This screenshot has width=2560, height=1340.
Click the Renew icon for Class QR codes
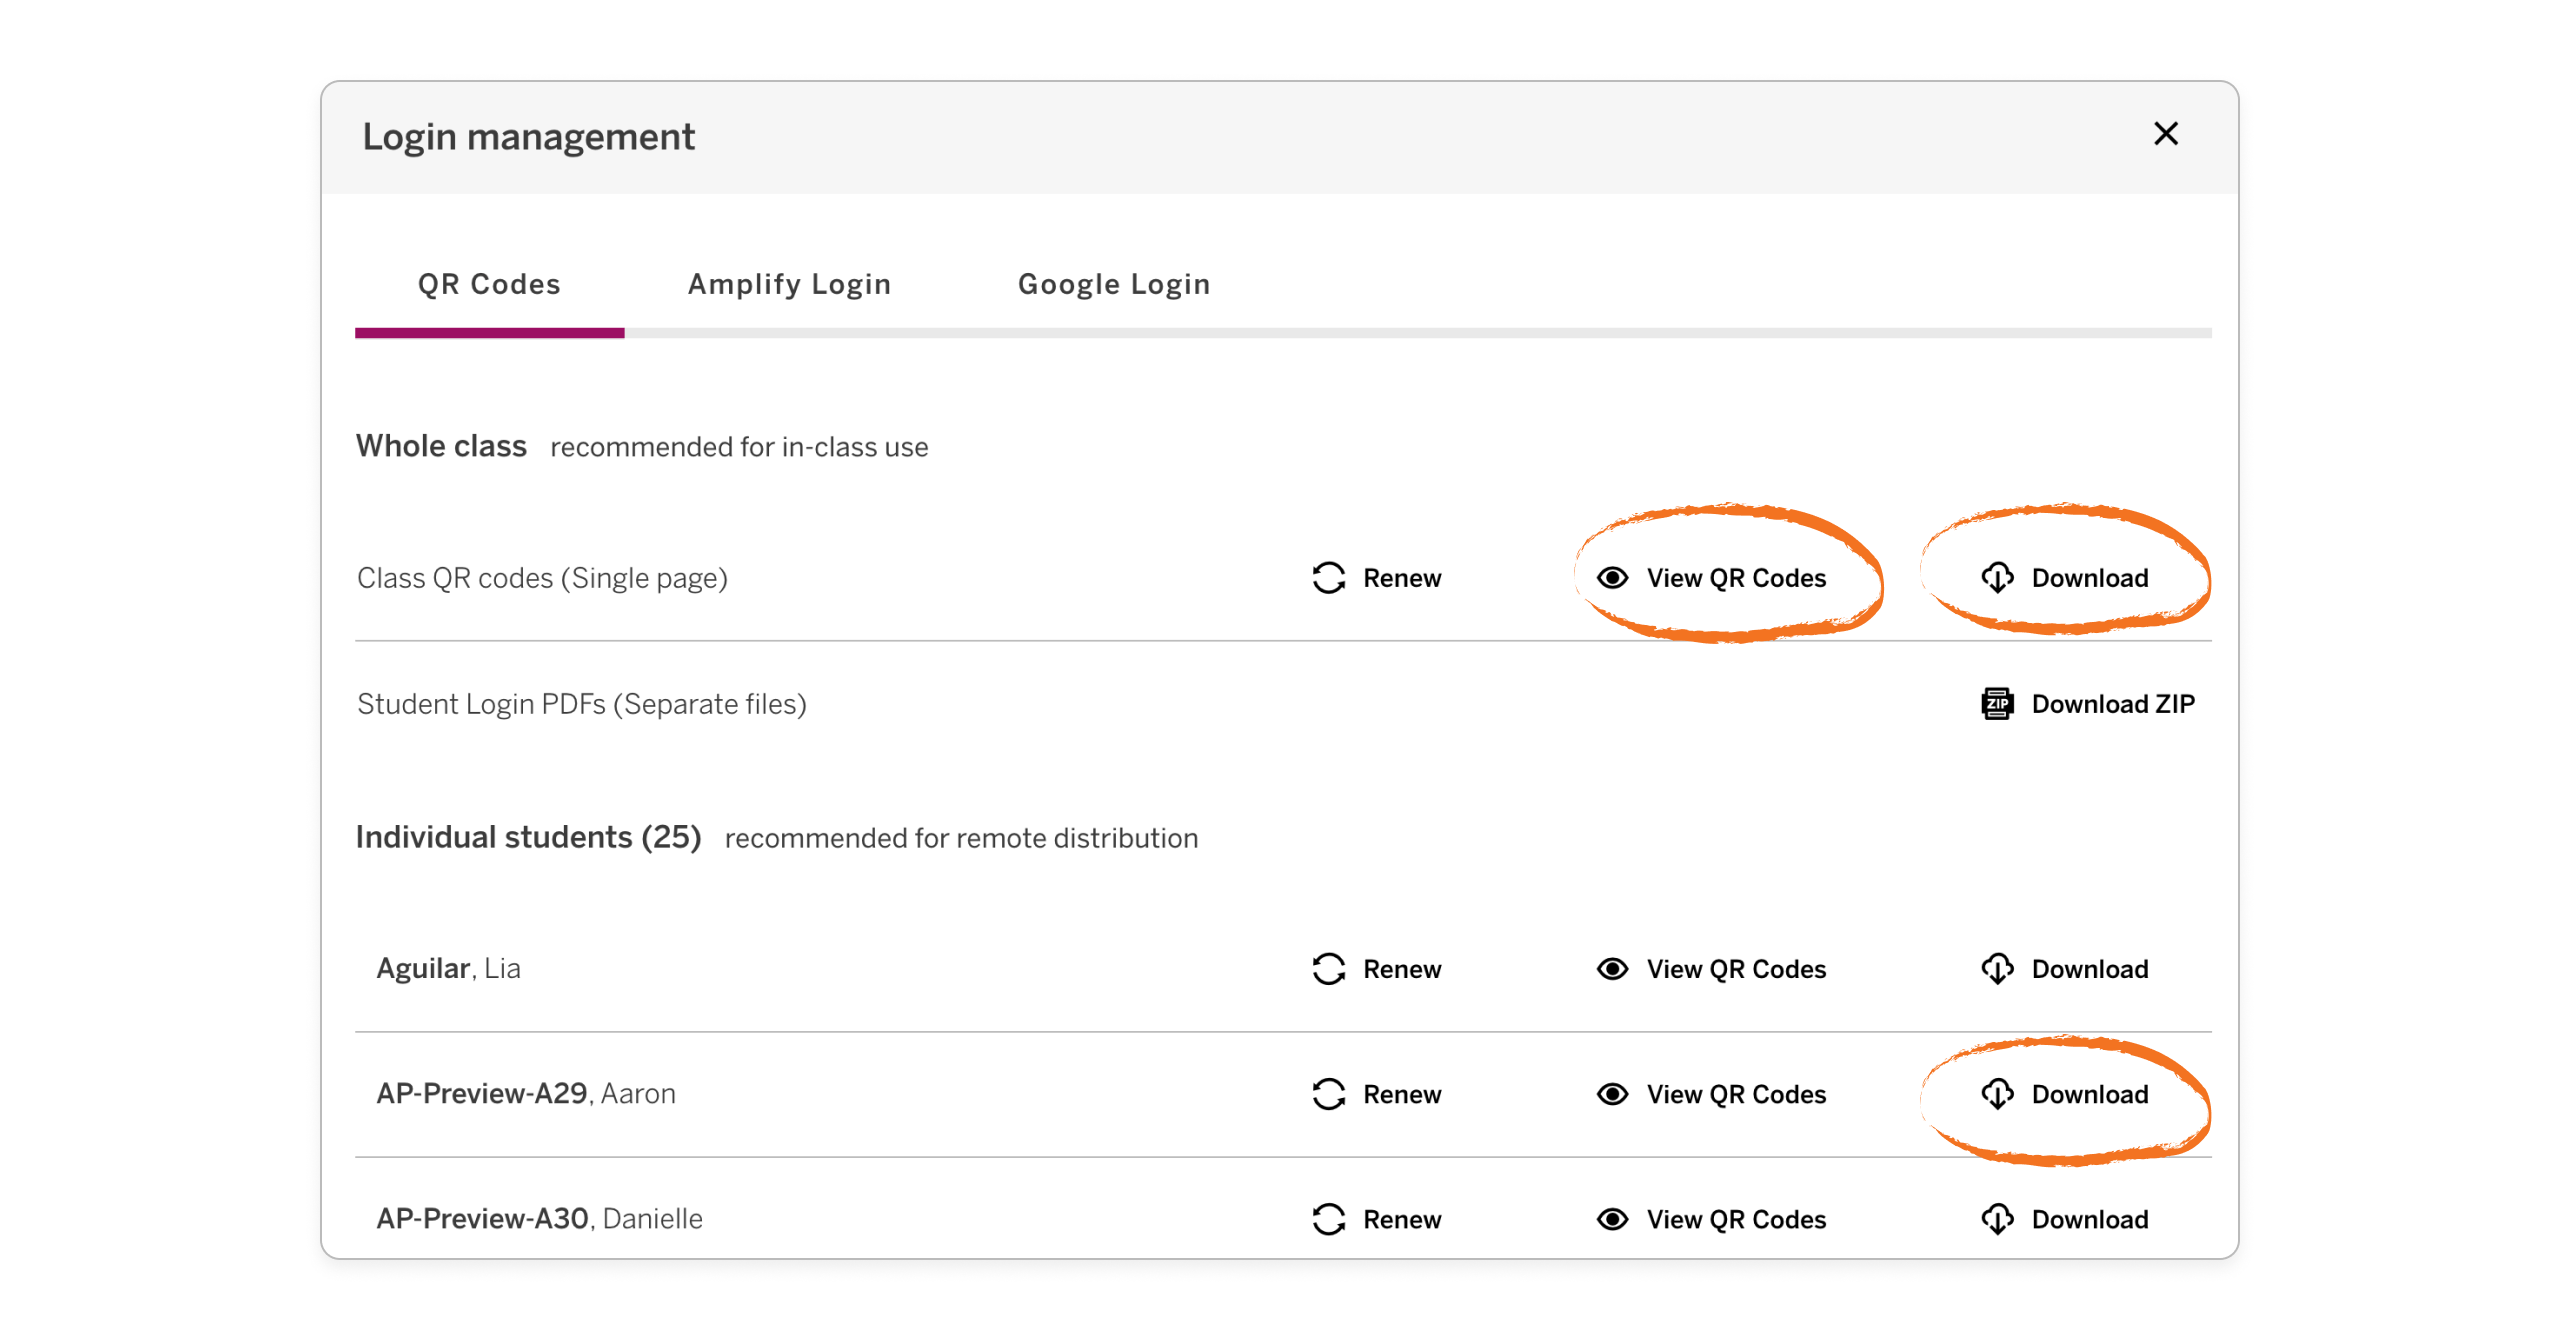(1329, 578)
